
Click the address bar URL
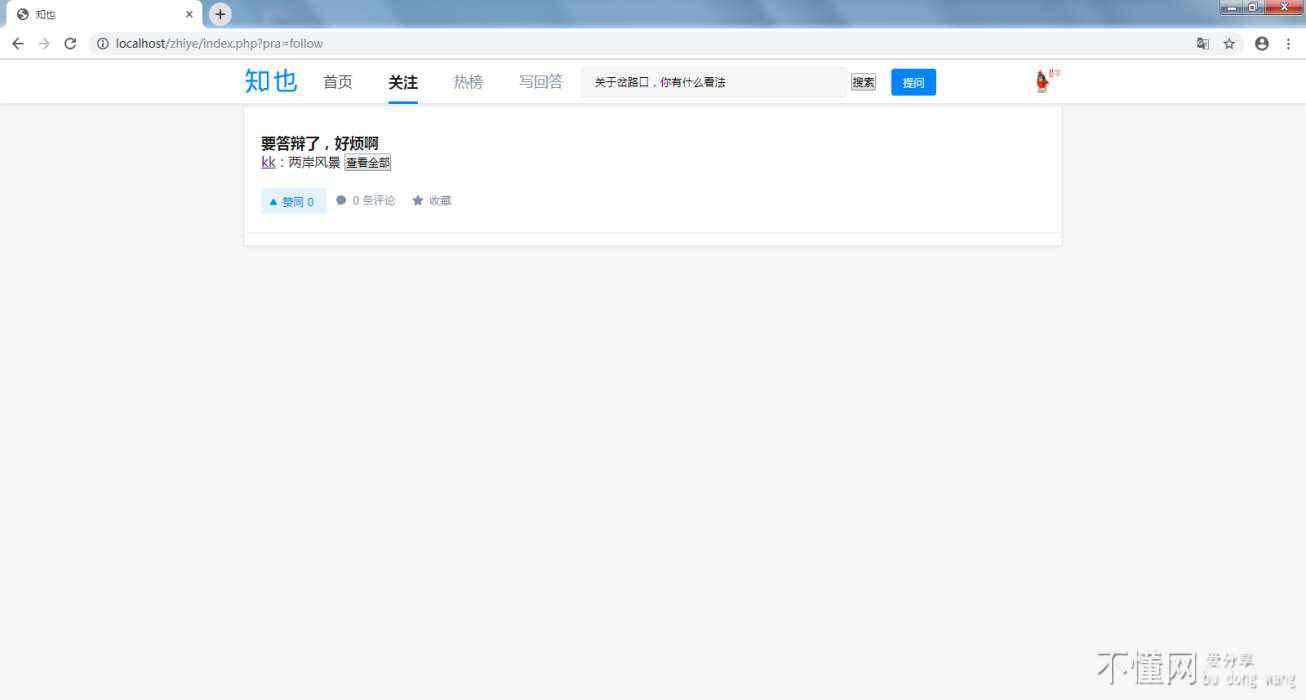[219, 43]
